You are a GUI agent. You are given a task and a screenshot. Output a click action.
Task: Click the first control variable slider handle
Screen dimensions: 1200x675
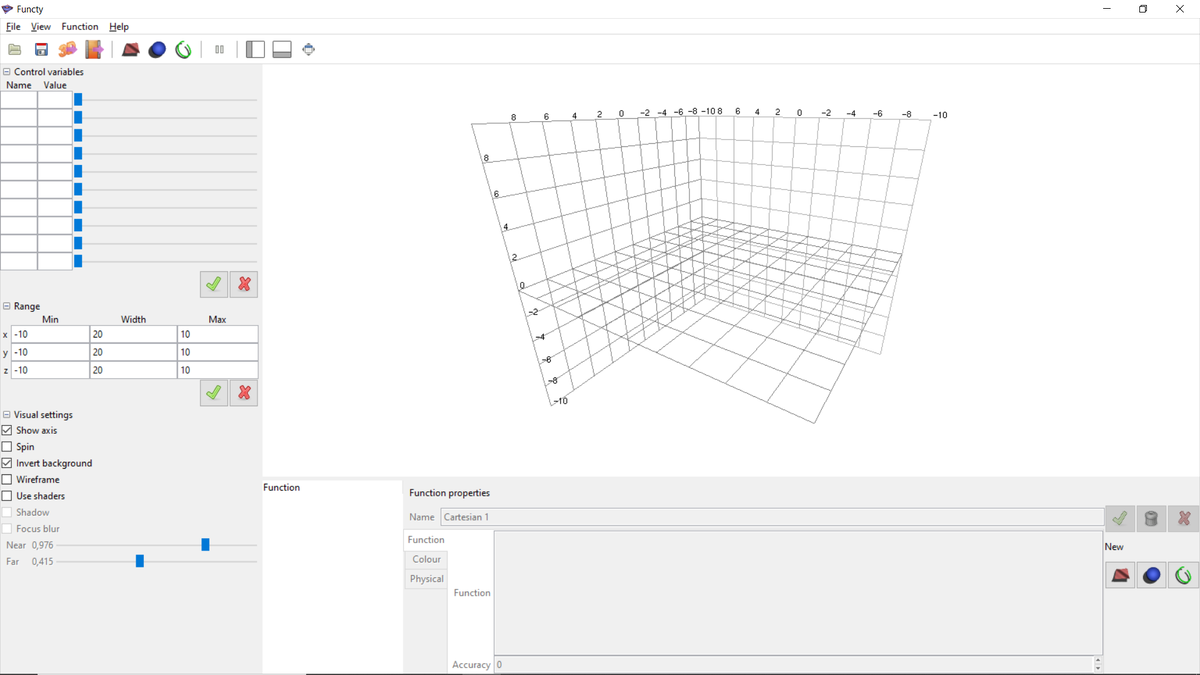pos(78,99)
